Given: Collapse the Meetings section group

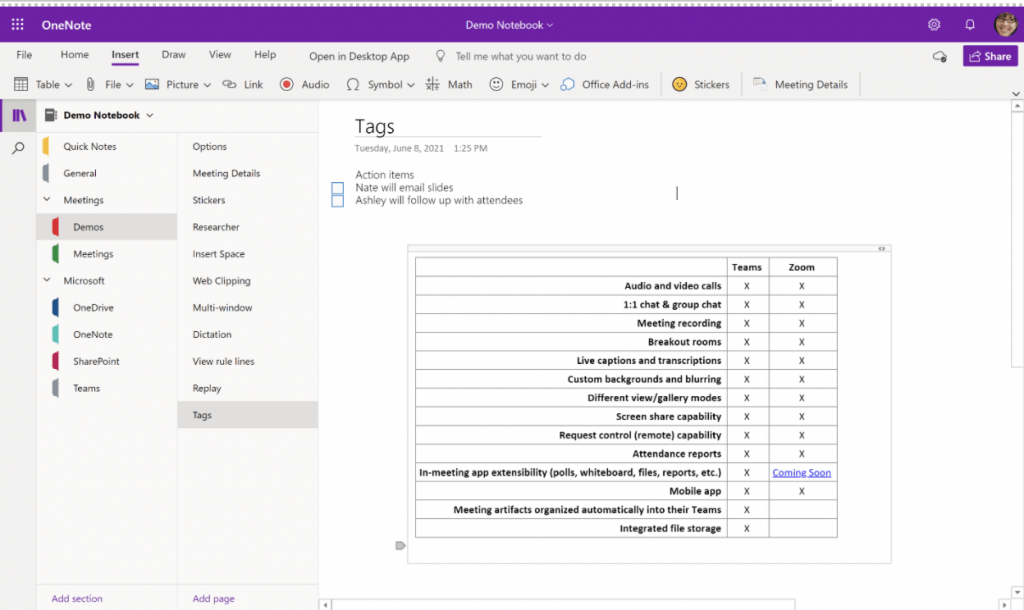Looking at the screenshot, I should pyautogui.click(x=46, y=199).
